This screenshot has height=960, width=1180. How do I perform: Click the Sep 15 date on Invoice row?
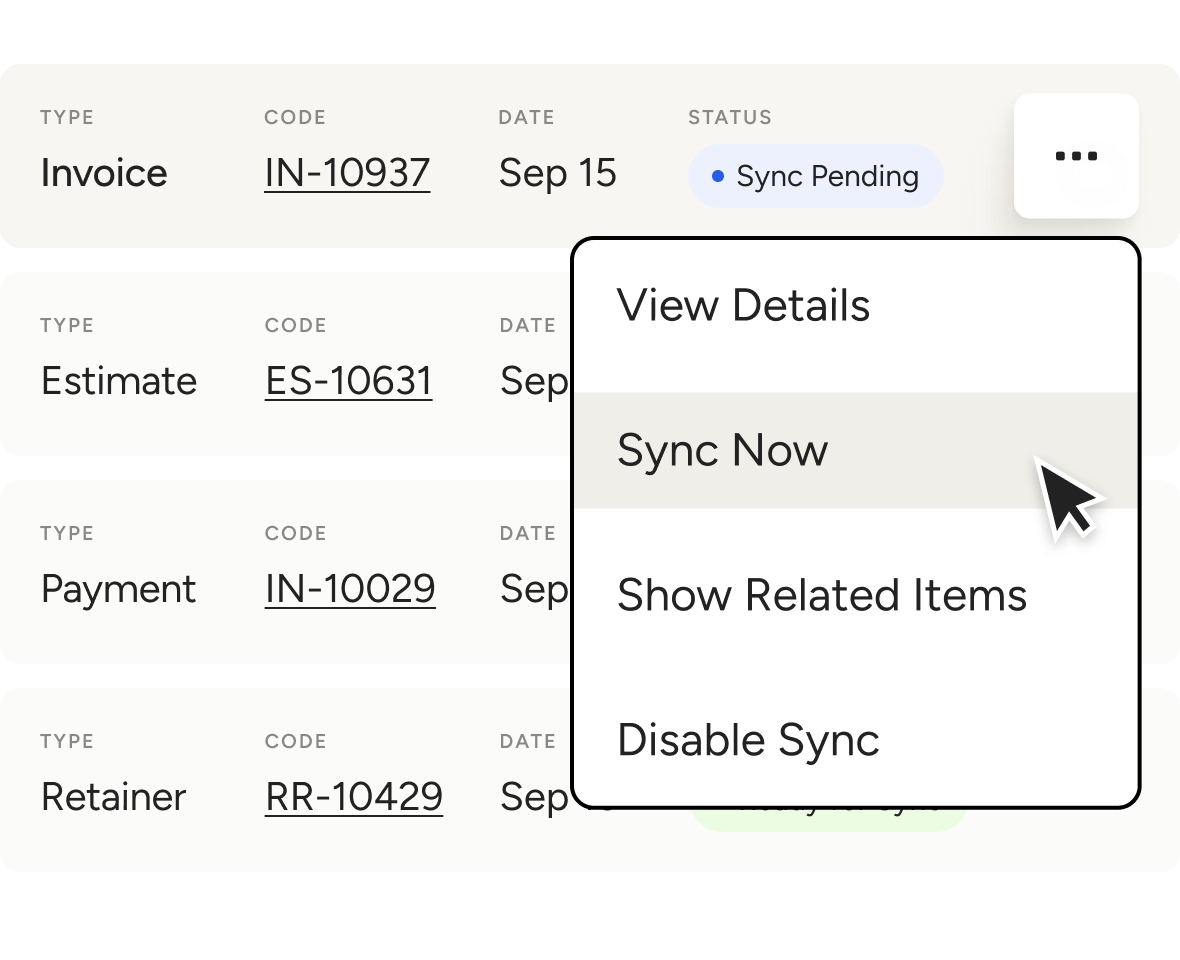coord(557,173)
